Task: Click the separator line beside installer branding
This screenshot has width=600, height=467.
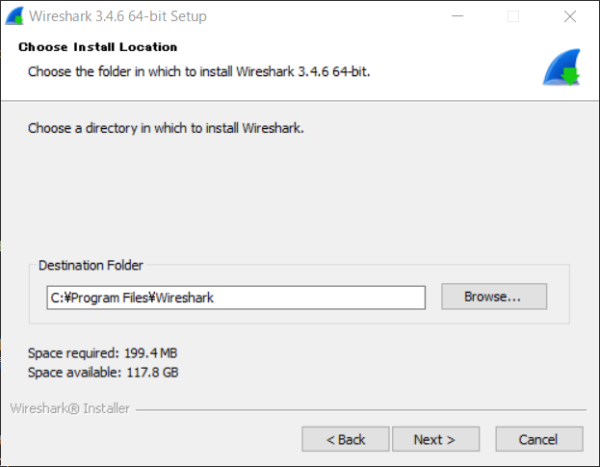Action: (x=361, y=410)
